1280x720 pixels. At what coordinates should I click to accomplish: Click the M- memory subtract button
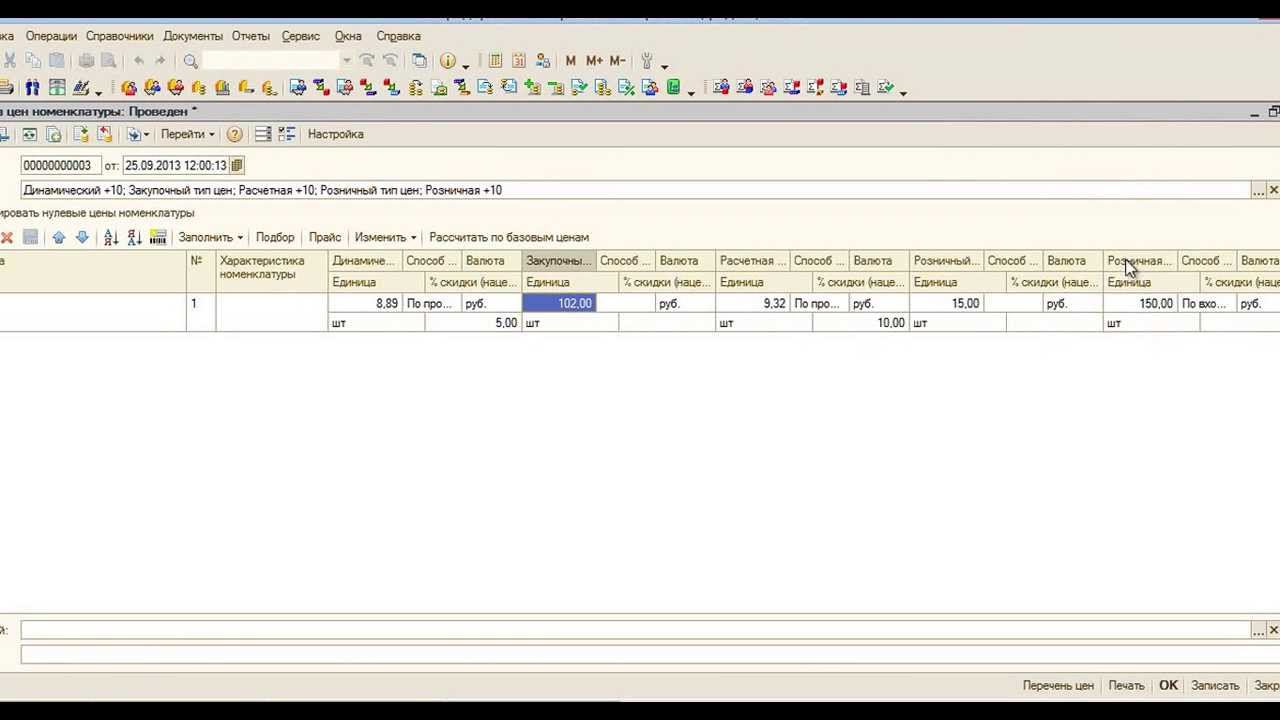click(x=617, y=61)
